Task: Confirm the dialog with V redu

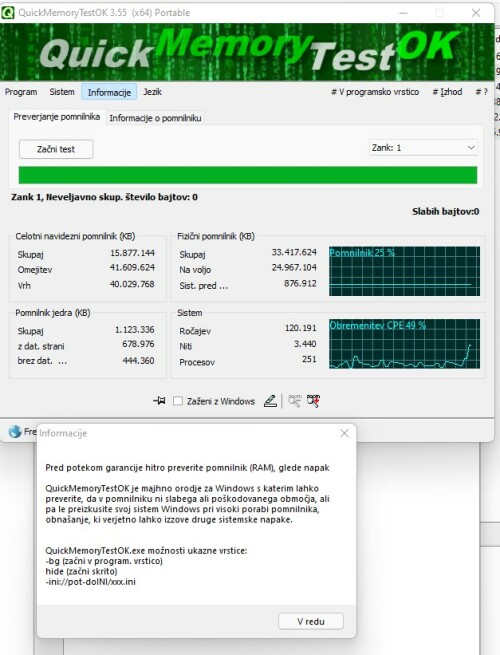Action: (311, 621)
